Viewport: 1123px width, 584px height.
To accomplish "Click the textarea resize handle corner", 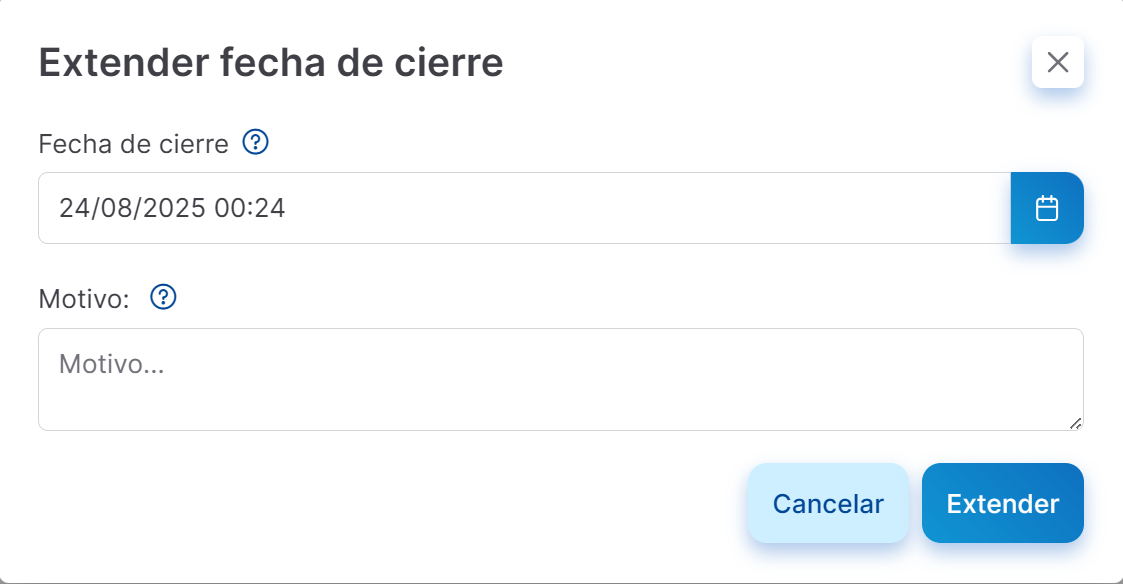I will pyautogui.click(x=1077, y=425).
